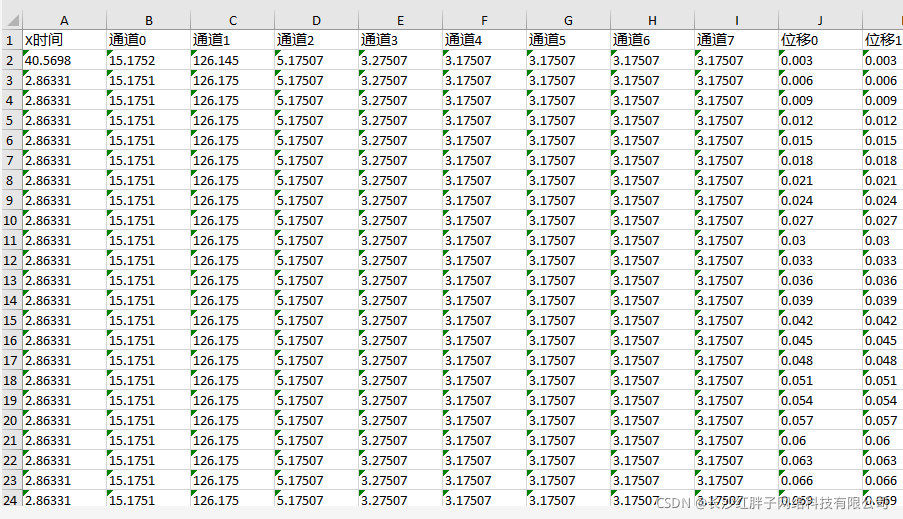Click column E value in row 8
Screen dimensions: 903x519
coord(400,180)
